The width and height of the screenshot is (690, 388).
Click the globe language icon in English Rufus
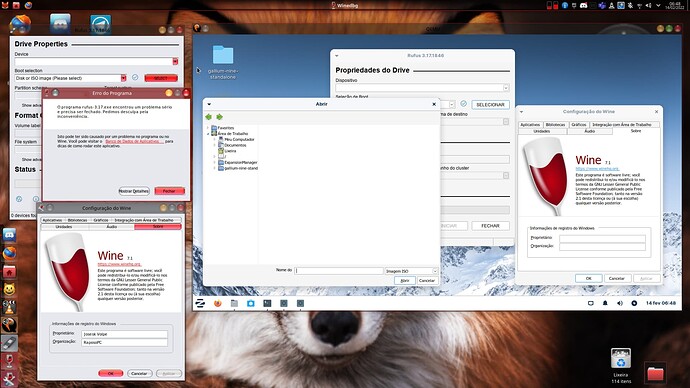(x=19, y=199)
